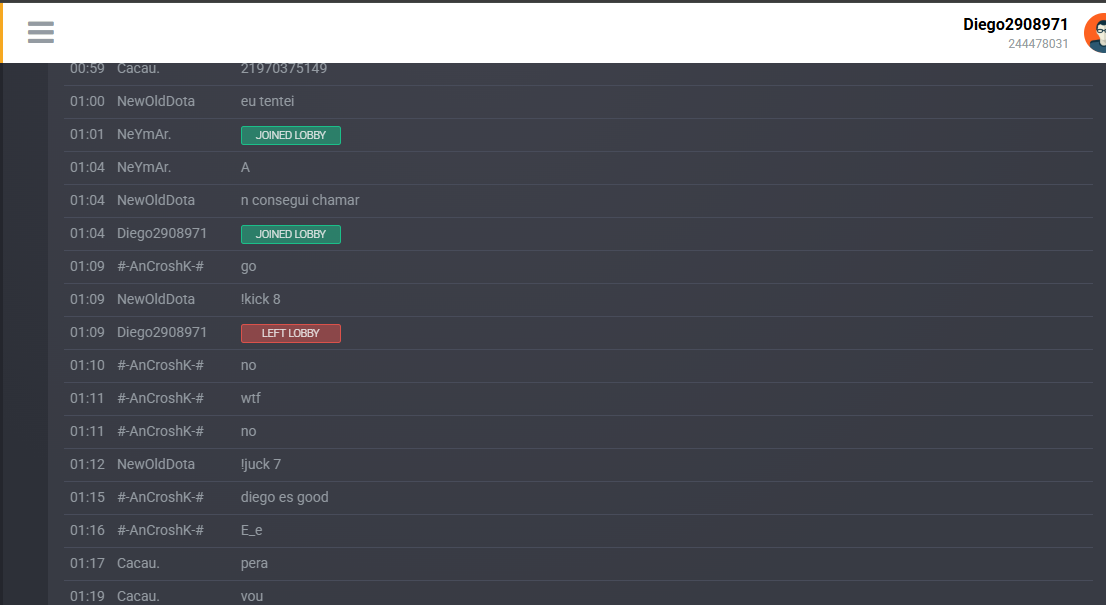This screenshot has height=605, width=1106.
Task: Open the hamburger menu icon
Action: [41, 32]
